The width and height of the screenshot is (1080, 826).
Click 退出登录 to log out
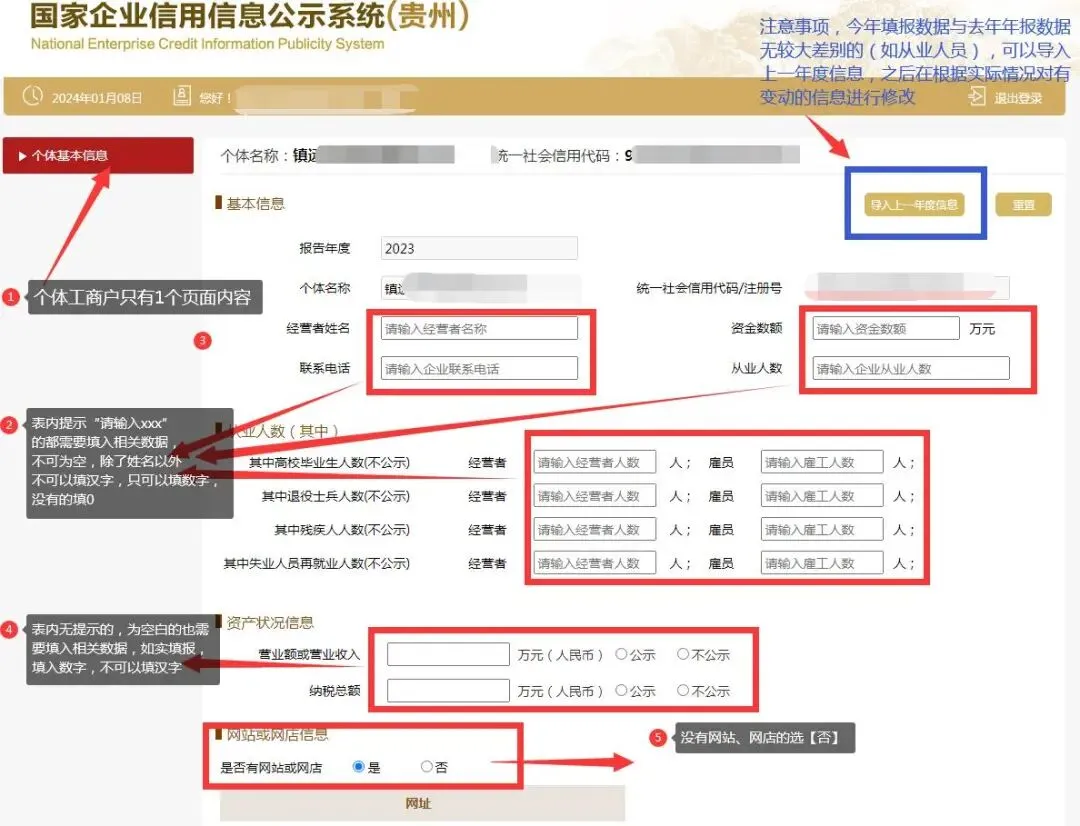pyautogui.click(x=1019, y=96)
